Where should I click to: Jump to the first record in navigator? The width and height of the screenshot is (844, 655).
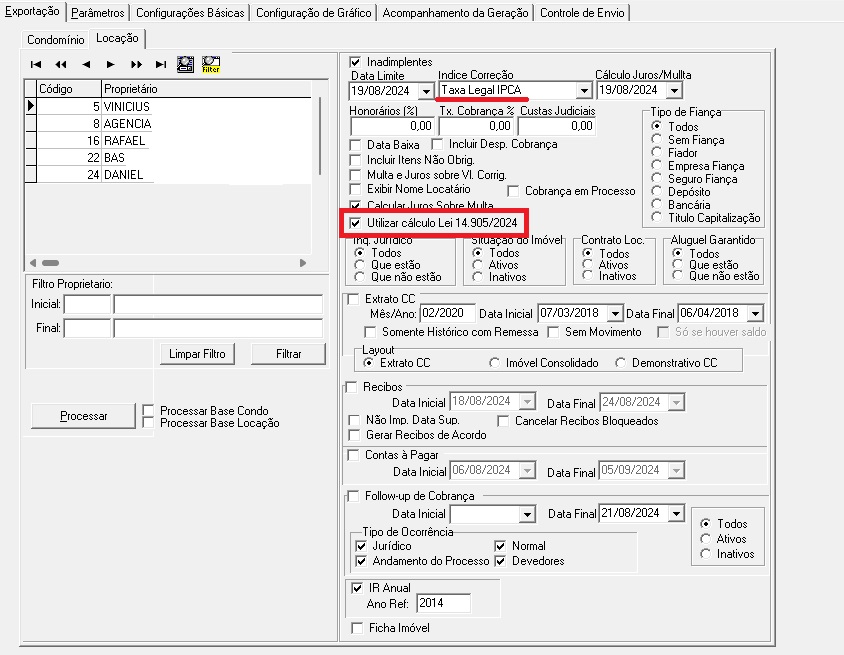[x=36, y=64]
